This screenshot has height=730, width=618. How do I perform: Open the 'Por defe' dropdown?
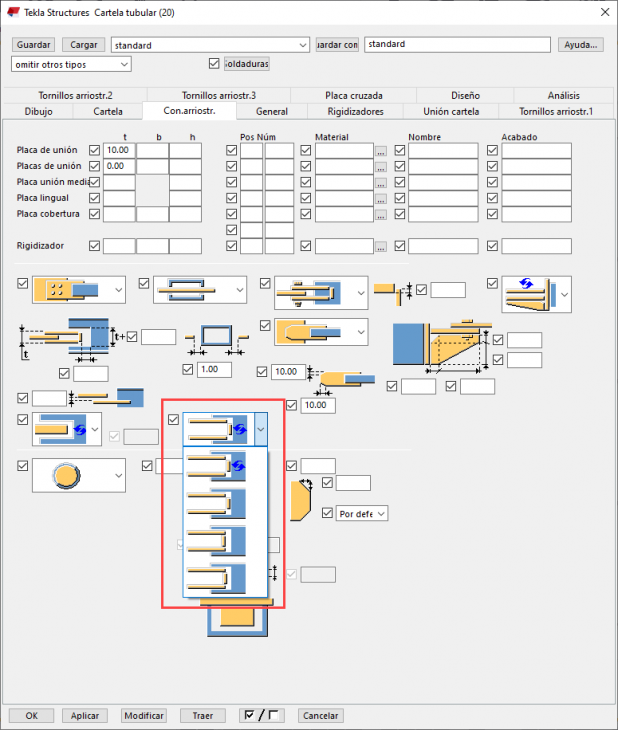tap(362, 514)
